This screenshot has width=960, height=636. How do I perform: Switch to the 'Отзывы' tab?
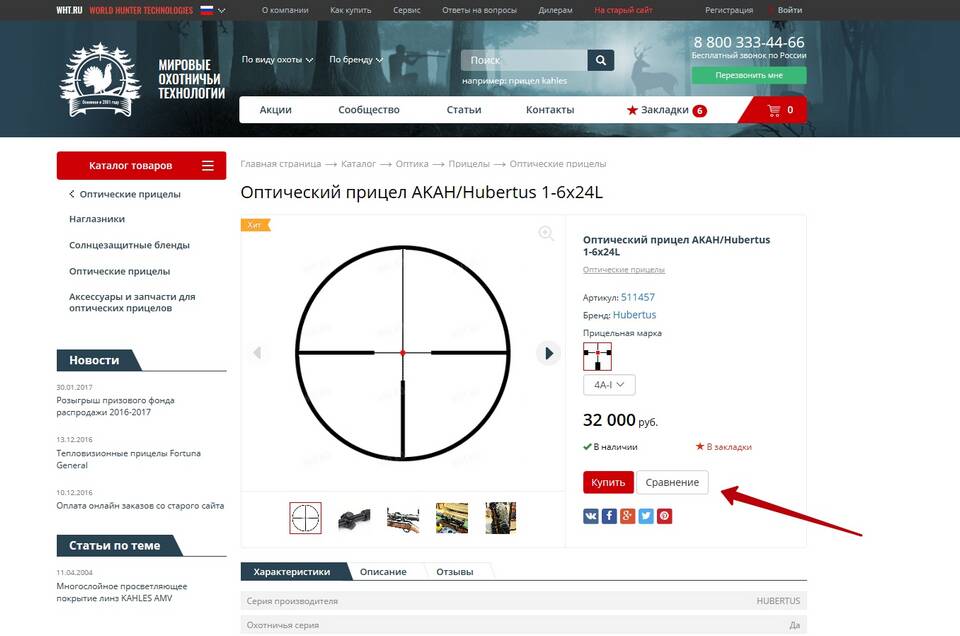(455, 572)
